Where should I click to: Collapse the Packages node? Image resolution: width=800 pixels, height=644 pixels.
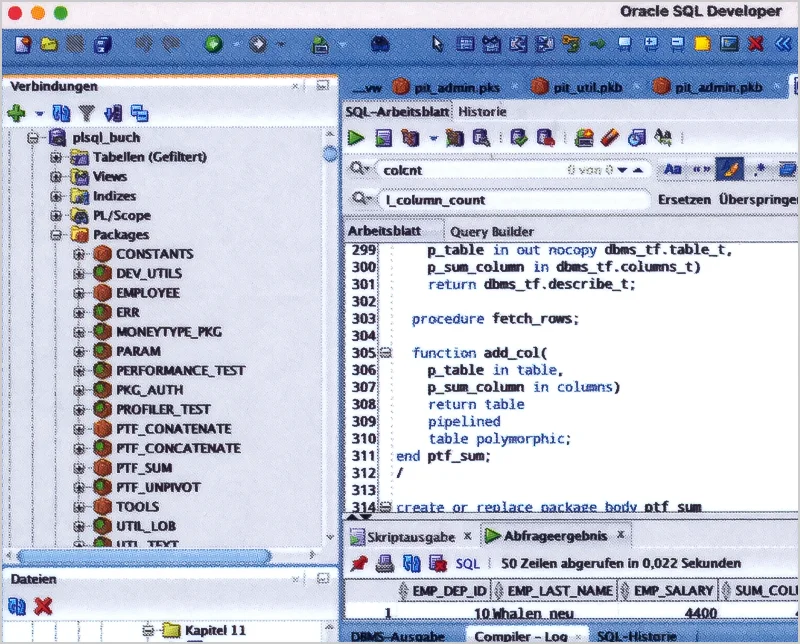pyautogui.click(x=56, y=235)
